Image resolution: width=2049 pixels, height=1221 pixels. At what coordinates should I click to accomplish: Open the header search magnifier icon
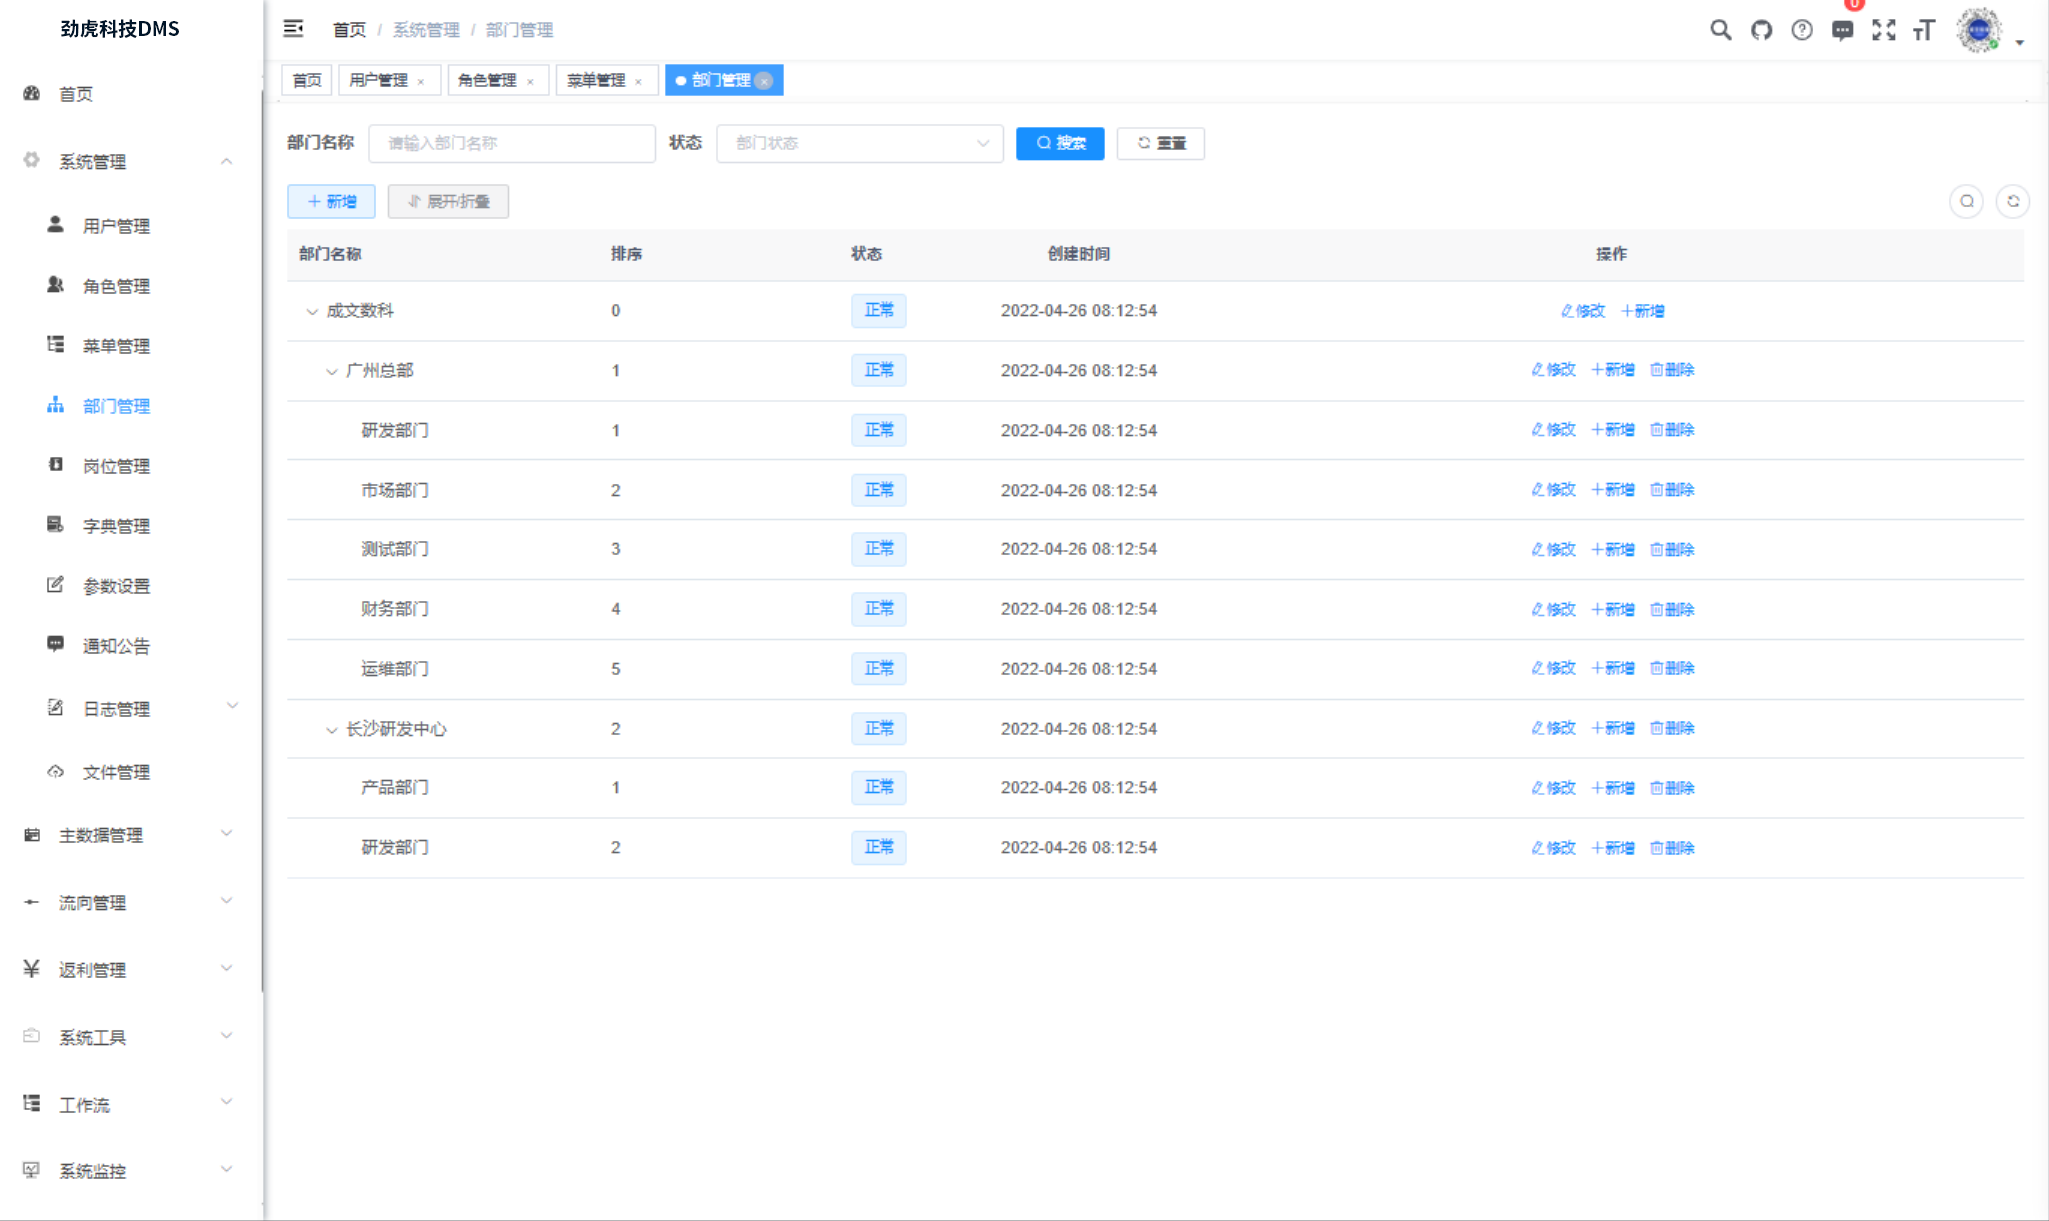(x=1720, y=30)
